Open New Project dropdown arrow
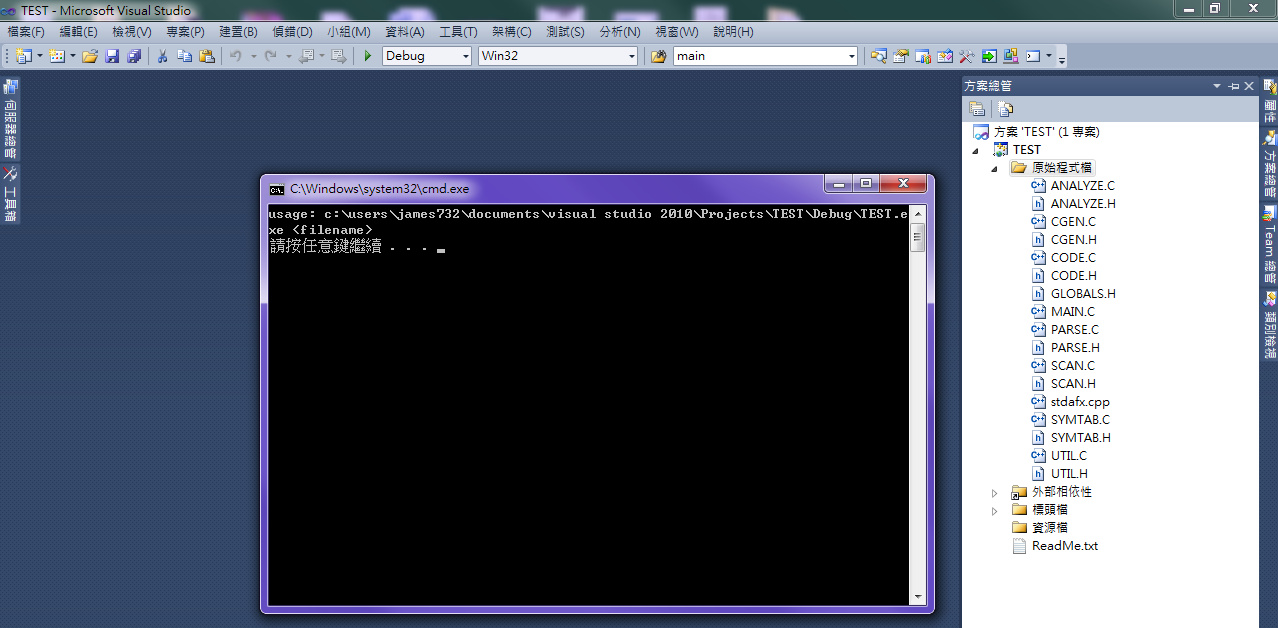The image size is (1278, 628). 39,56
